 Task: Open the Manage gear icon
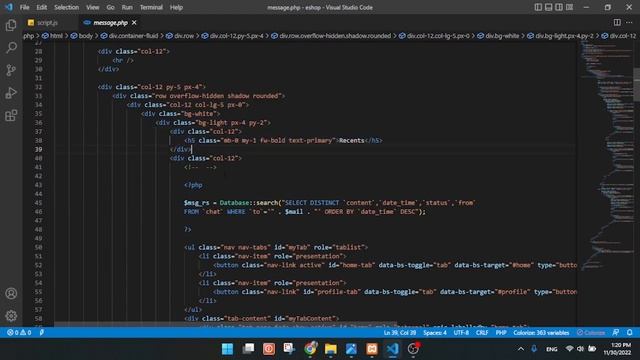point(11,316)
